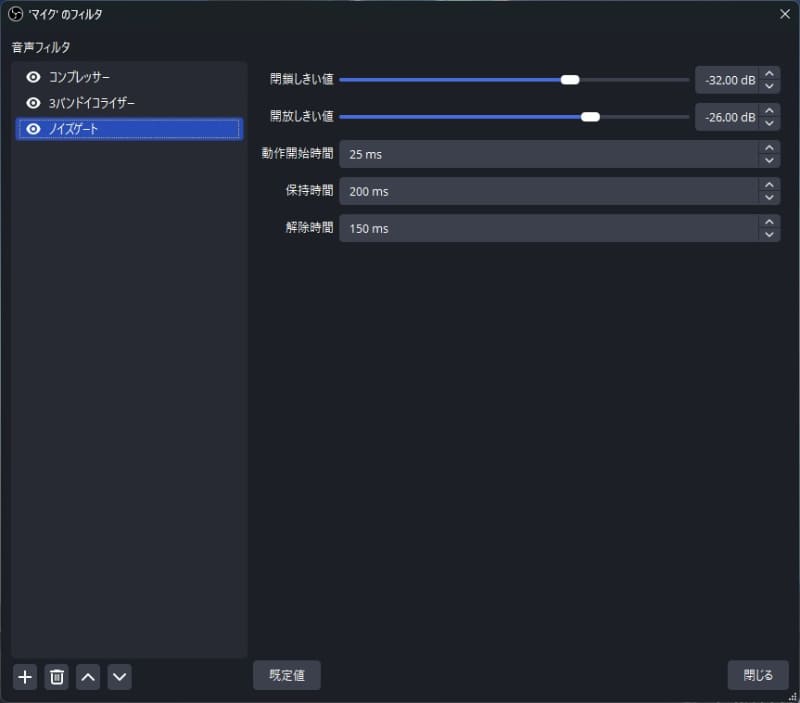The image size is (800, 703).
Task: Click the trash icon to remove filter
Action: pos(56,677)
